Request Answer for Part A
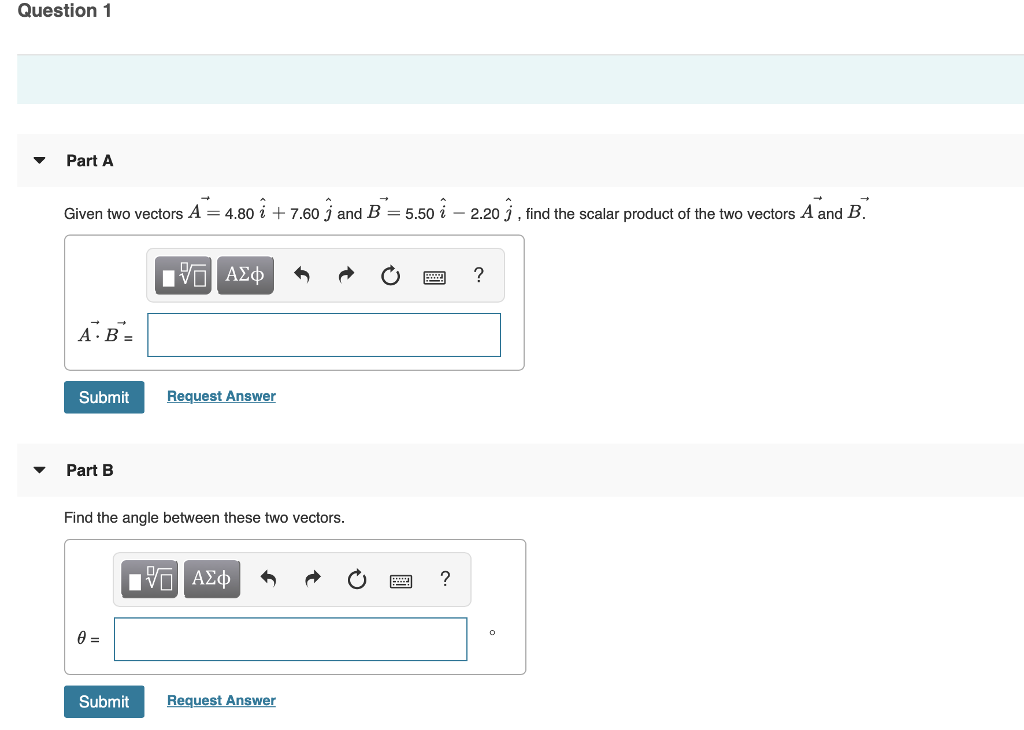1024x730 pixels. point(220,396)
